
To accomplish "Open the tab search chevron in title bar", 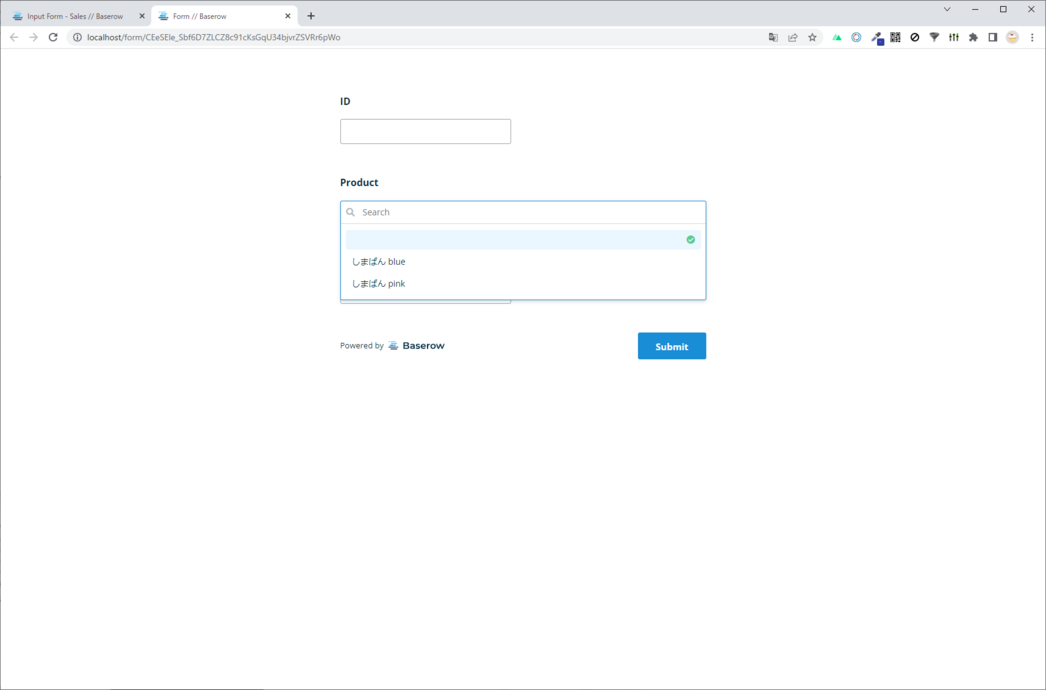I will coord(947,10).
